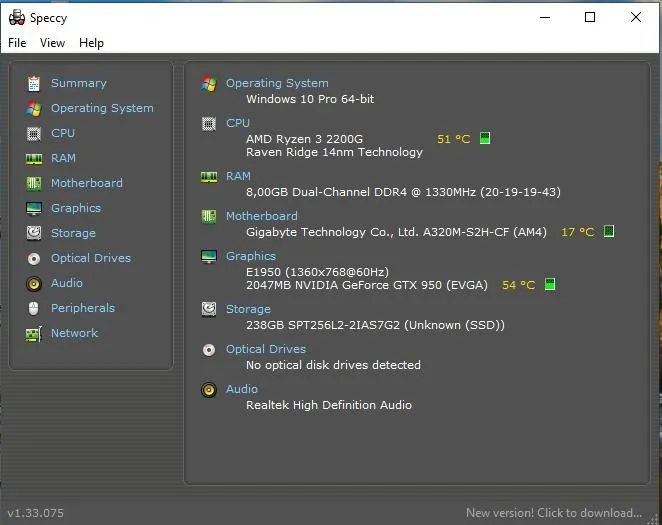
Task: Click the 'E1950 (1360x768@60Hz)' monitor line
Action: (x=317, y=272)
